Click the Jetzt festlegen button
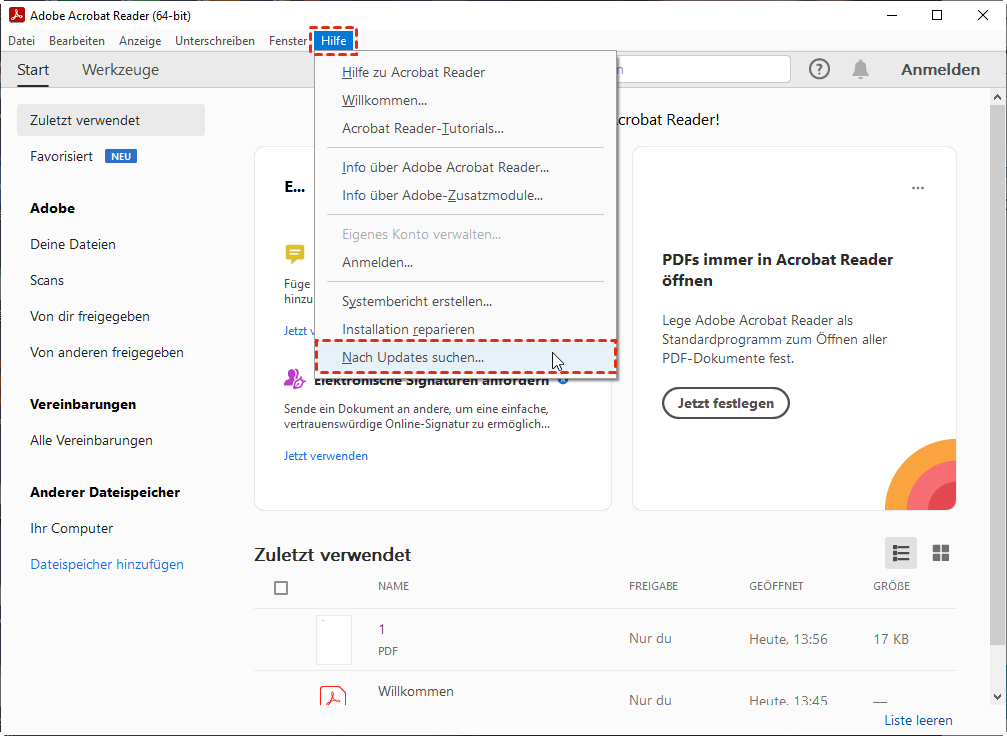Viewport: 1007px width, 736px height. pos(726,403)
